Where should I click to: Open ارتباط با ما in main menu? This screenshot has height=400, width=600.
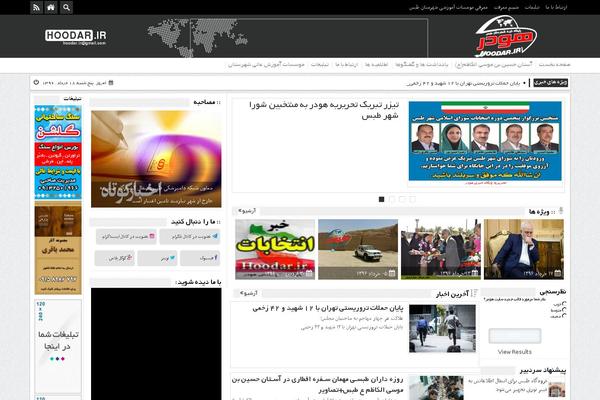[347, 64]
